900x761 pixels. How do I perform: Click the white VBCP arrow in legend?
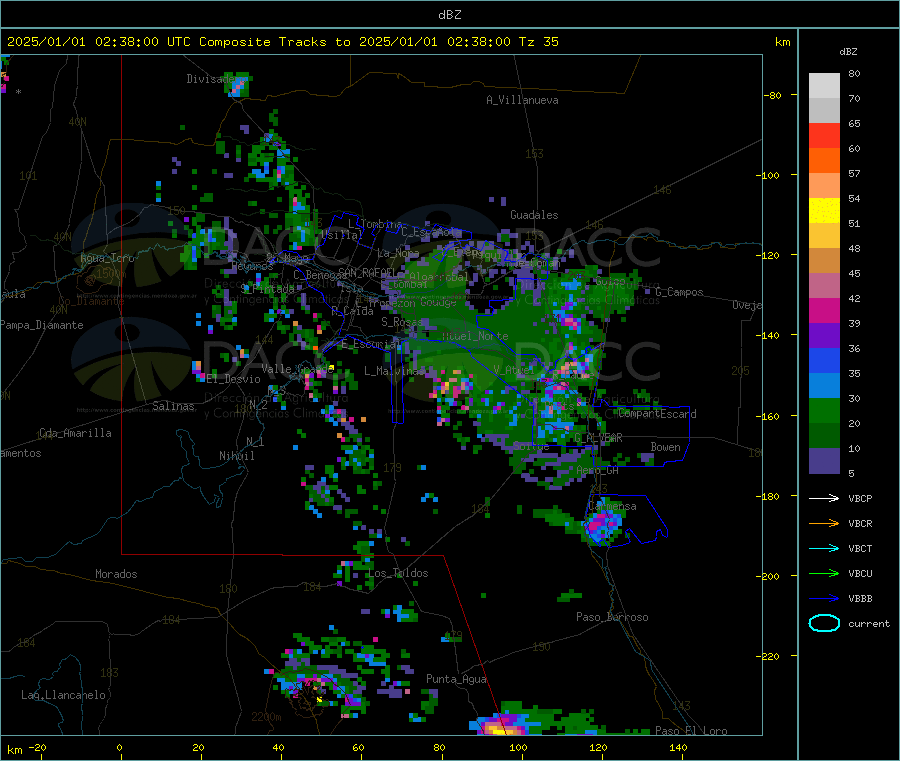(824, 498)
